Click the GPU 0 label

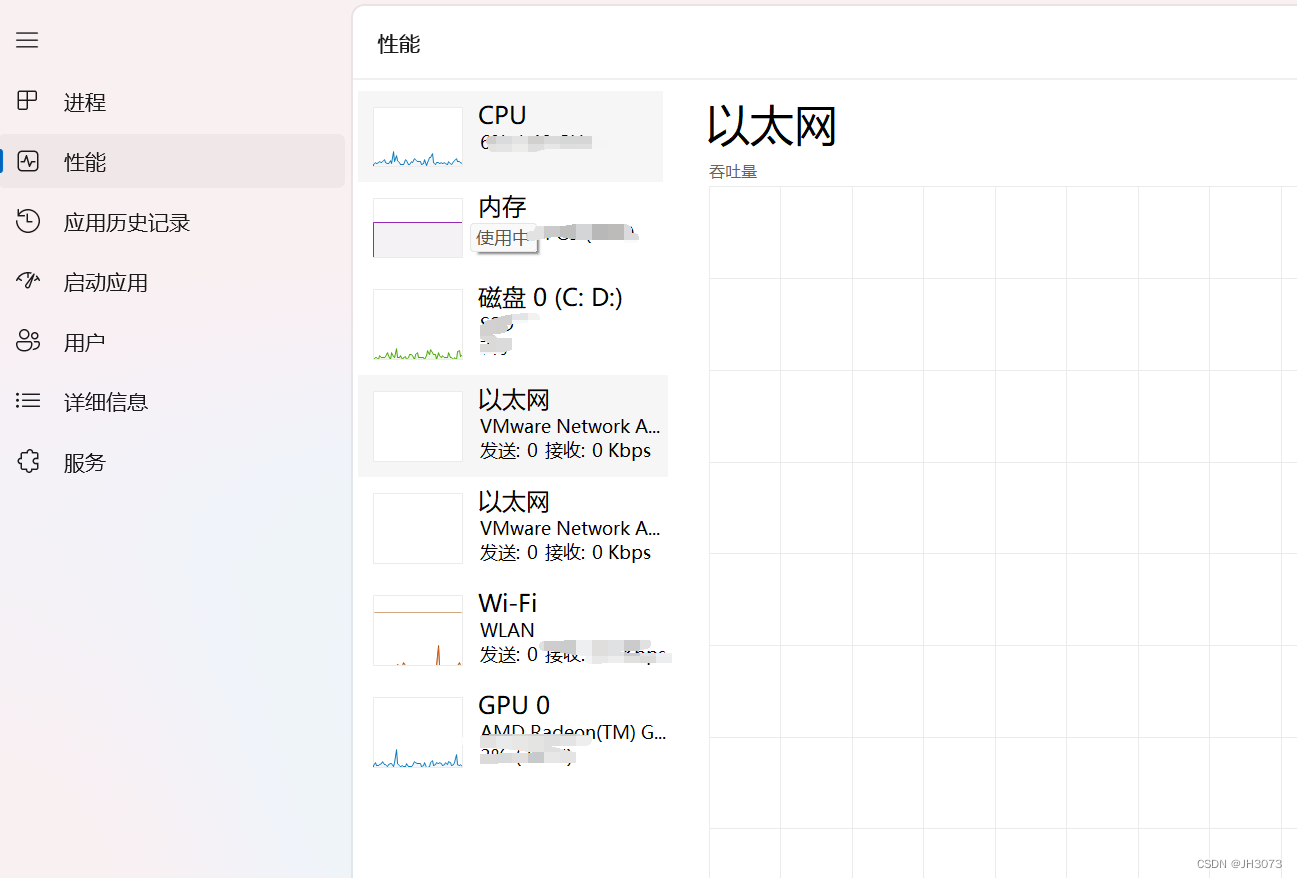pos(514,705)
